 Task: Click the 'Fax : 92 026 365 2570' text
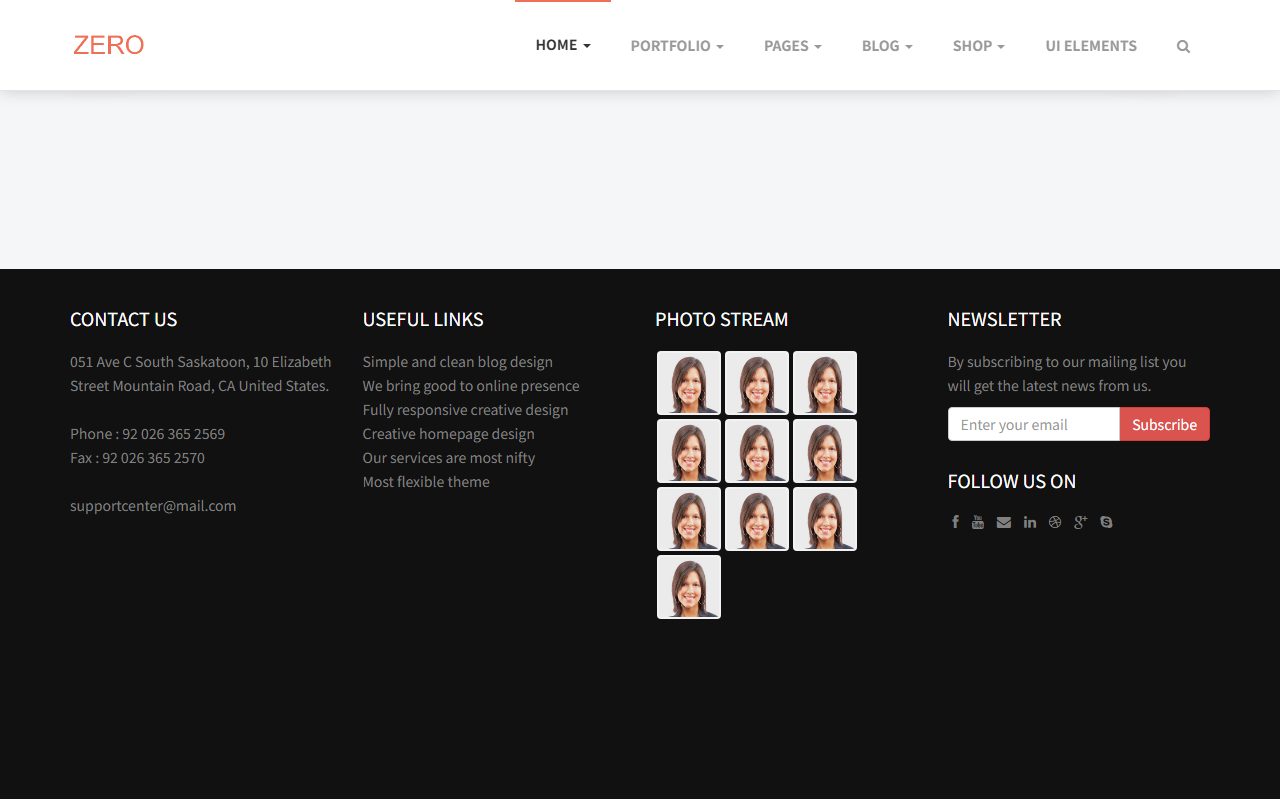137,458
